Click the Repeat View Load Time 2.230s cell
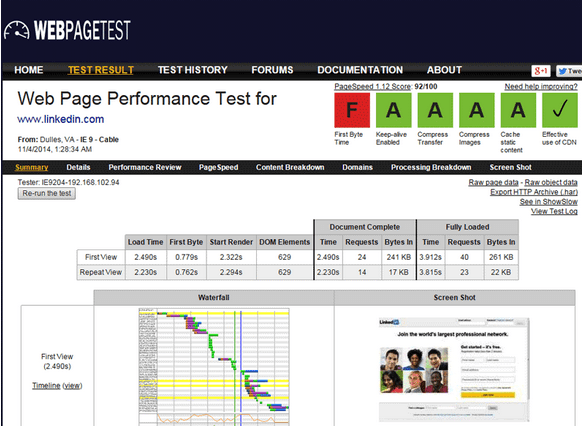Screen dimensions: 582x426 [146, 272]
